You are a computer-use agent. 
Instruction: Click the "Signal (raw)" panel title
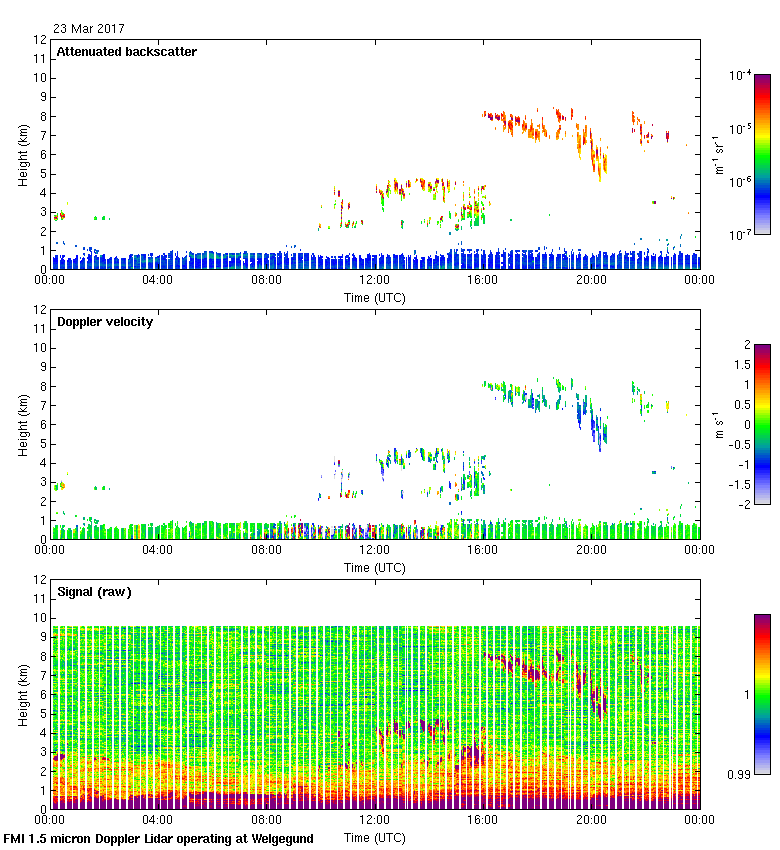[x=94, y=592]
